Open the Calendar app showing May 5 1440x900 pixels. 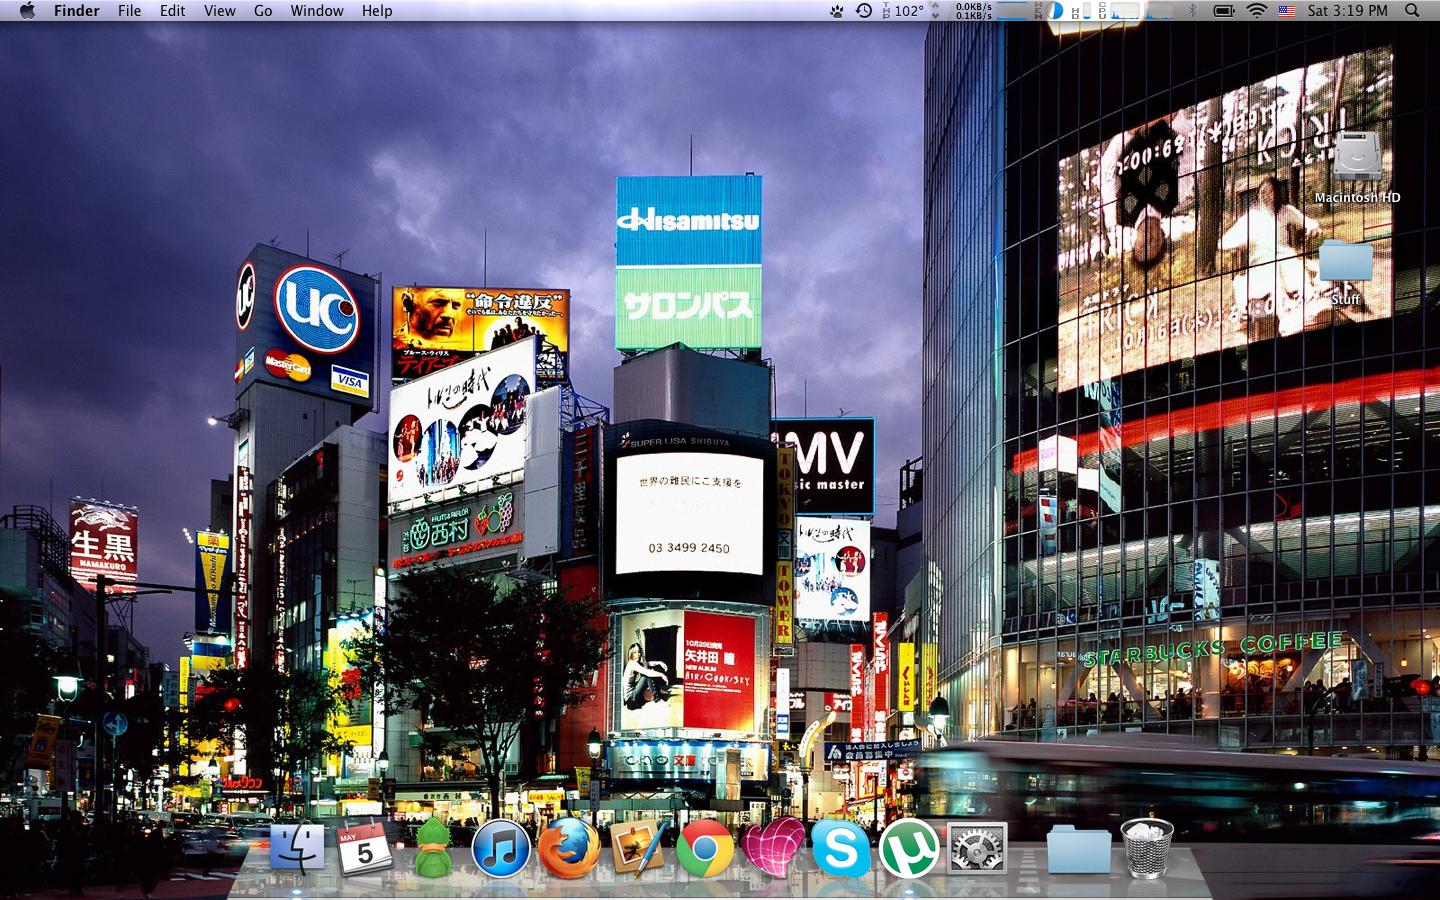(x=364, y=848)
